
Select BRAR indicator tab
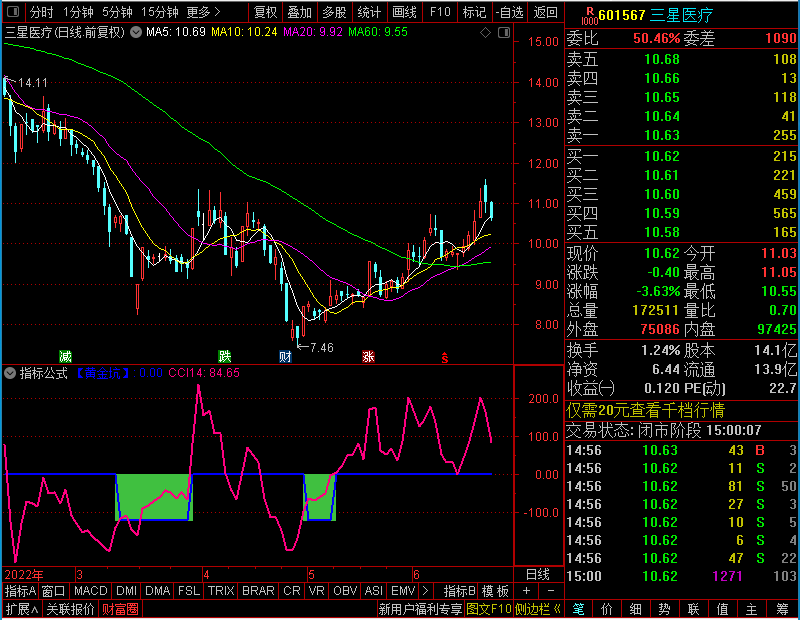(258, 591)
